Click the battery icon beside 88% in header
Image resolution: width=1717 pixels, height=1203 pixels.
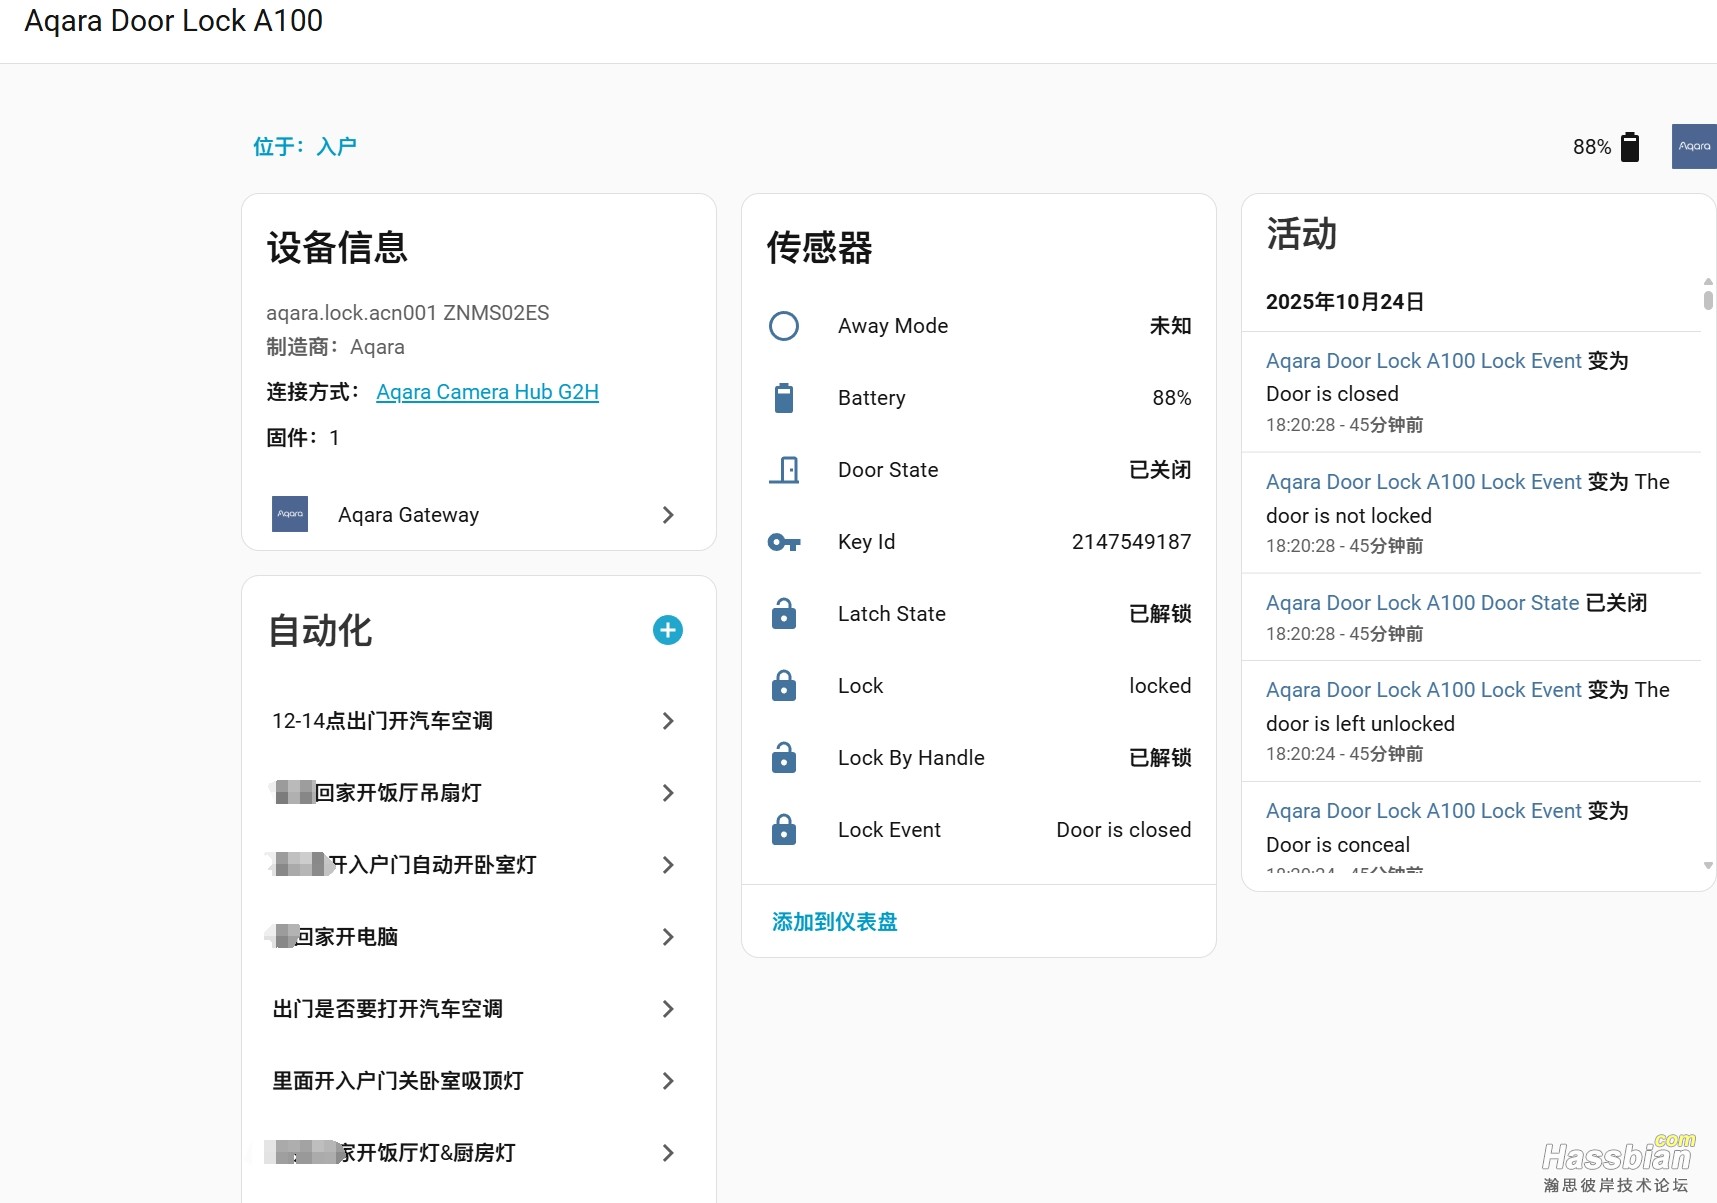(x=1630, y=147)
